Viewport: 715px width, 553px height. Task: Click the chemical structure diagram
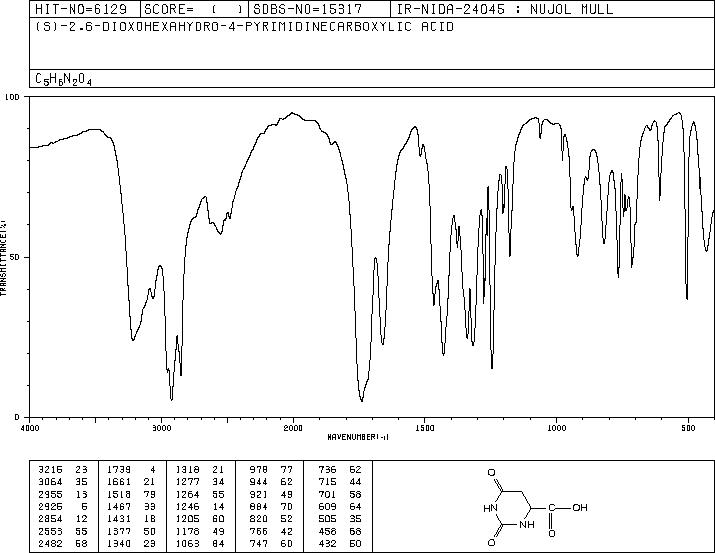coord(535,507)
